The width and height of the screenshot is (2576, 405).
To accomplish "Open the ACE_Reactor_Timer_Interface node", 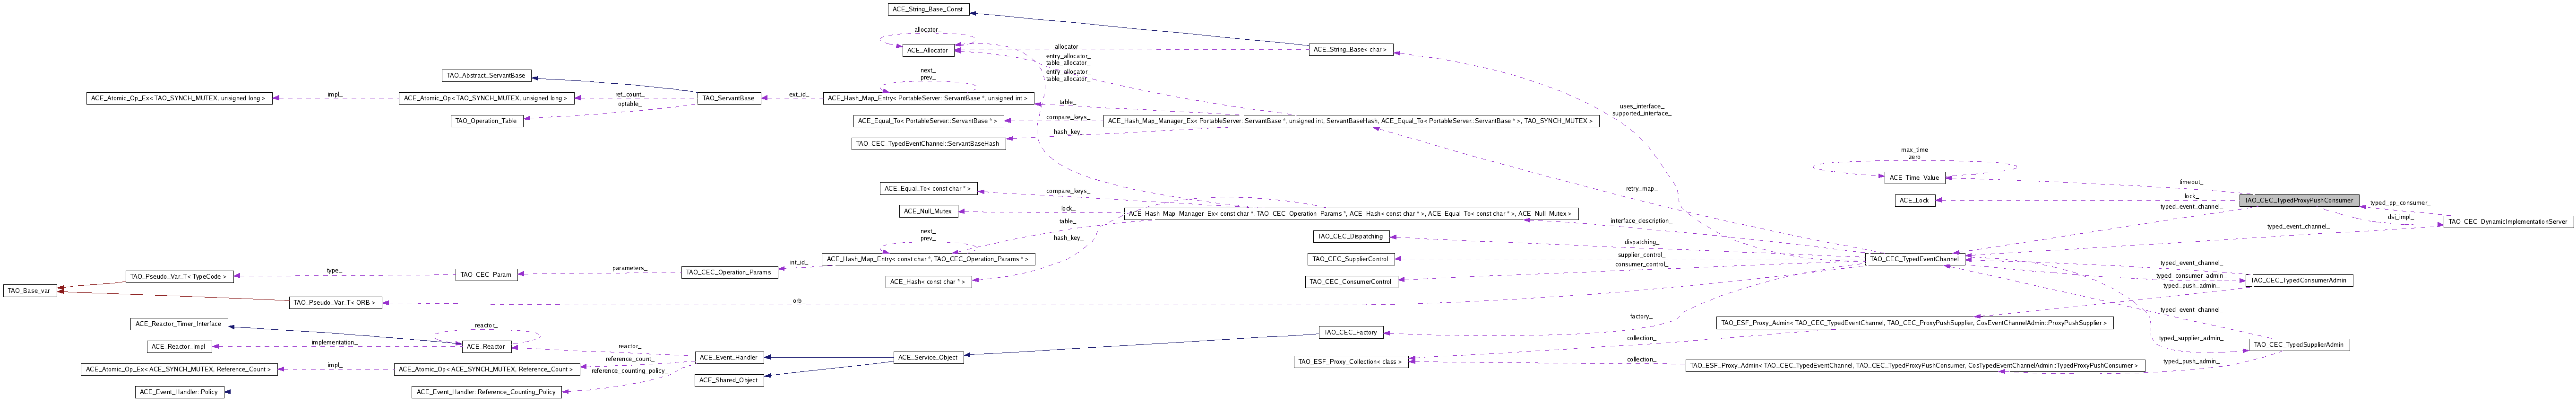I will [x=179, y=324].
